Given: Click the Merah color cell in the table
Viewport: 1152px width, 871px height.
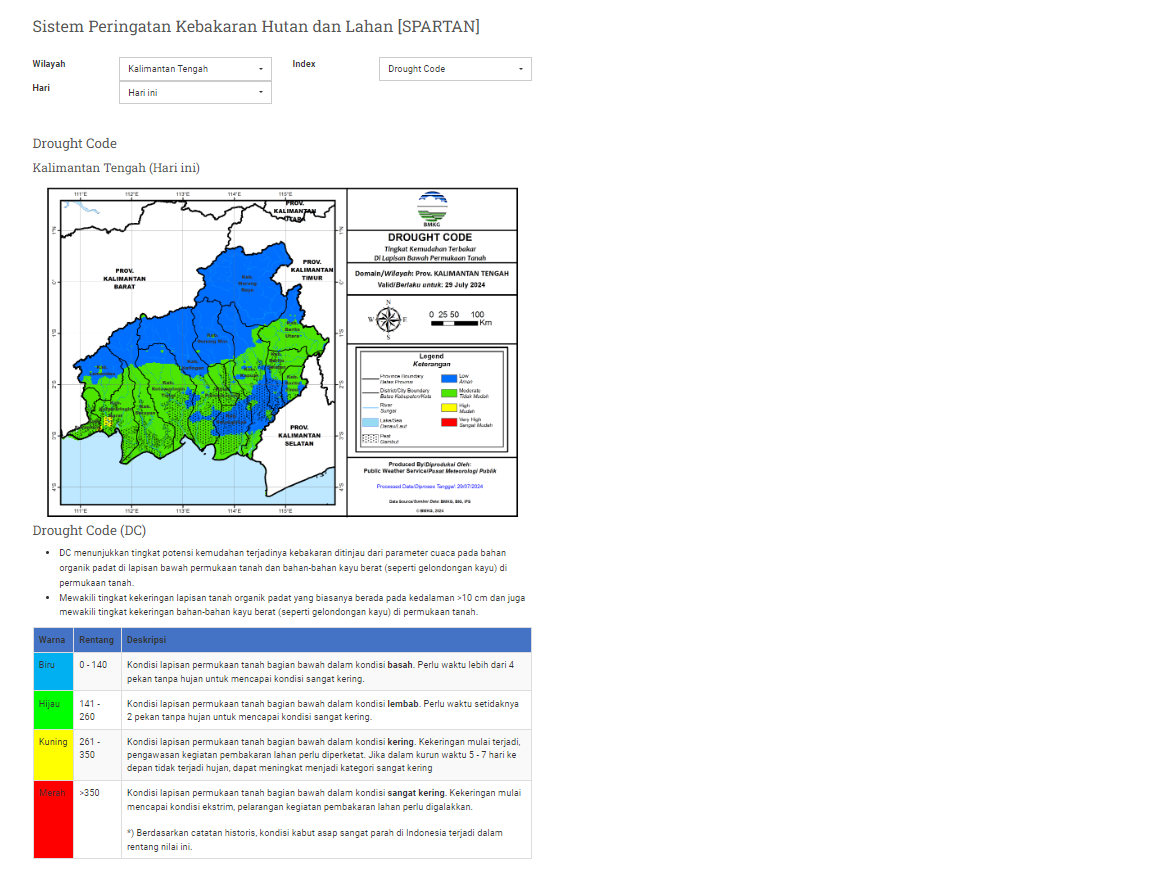Looking at the screenshot, I should click(x=54, y=819).
